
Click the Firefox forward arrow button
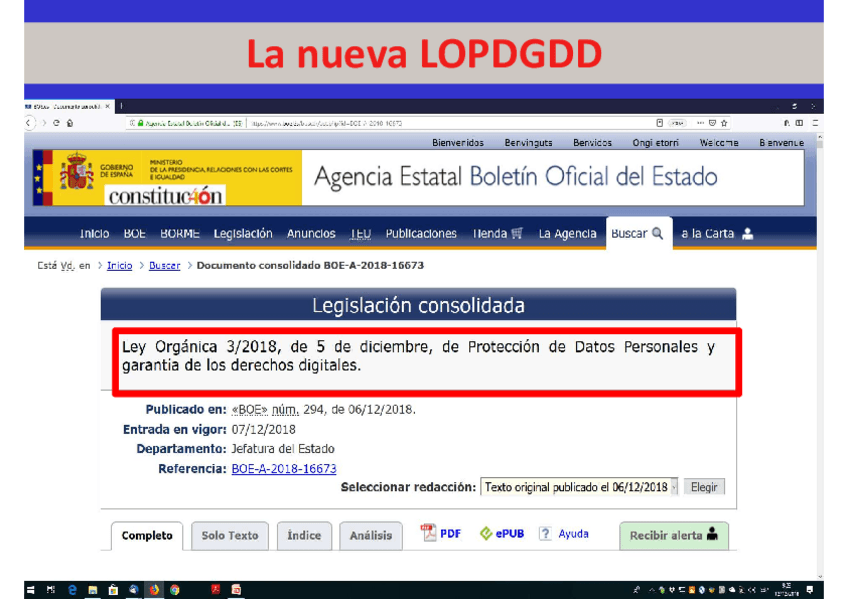coord(44,123)
